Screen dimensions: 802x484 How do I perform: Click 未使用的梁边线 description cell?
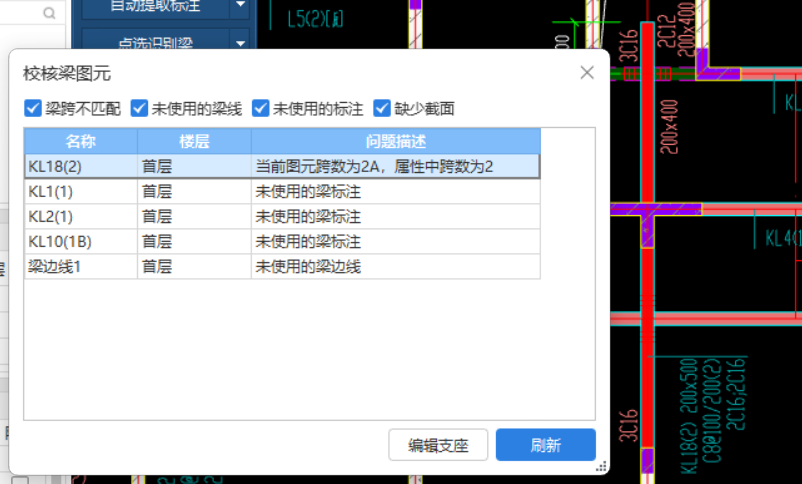click(396, 267)
